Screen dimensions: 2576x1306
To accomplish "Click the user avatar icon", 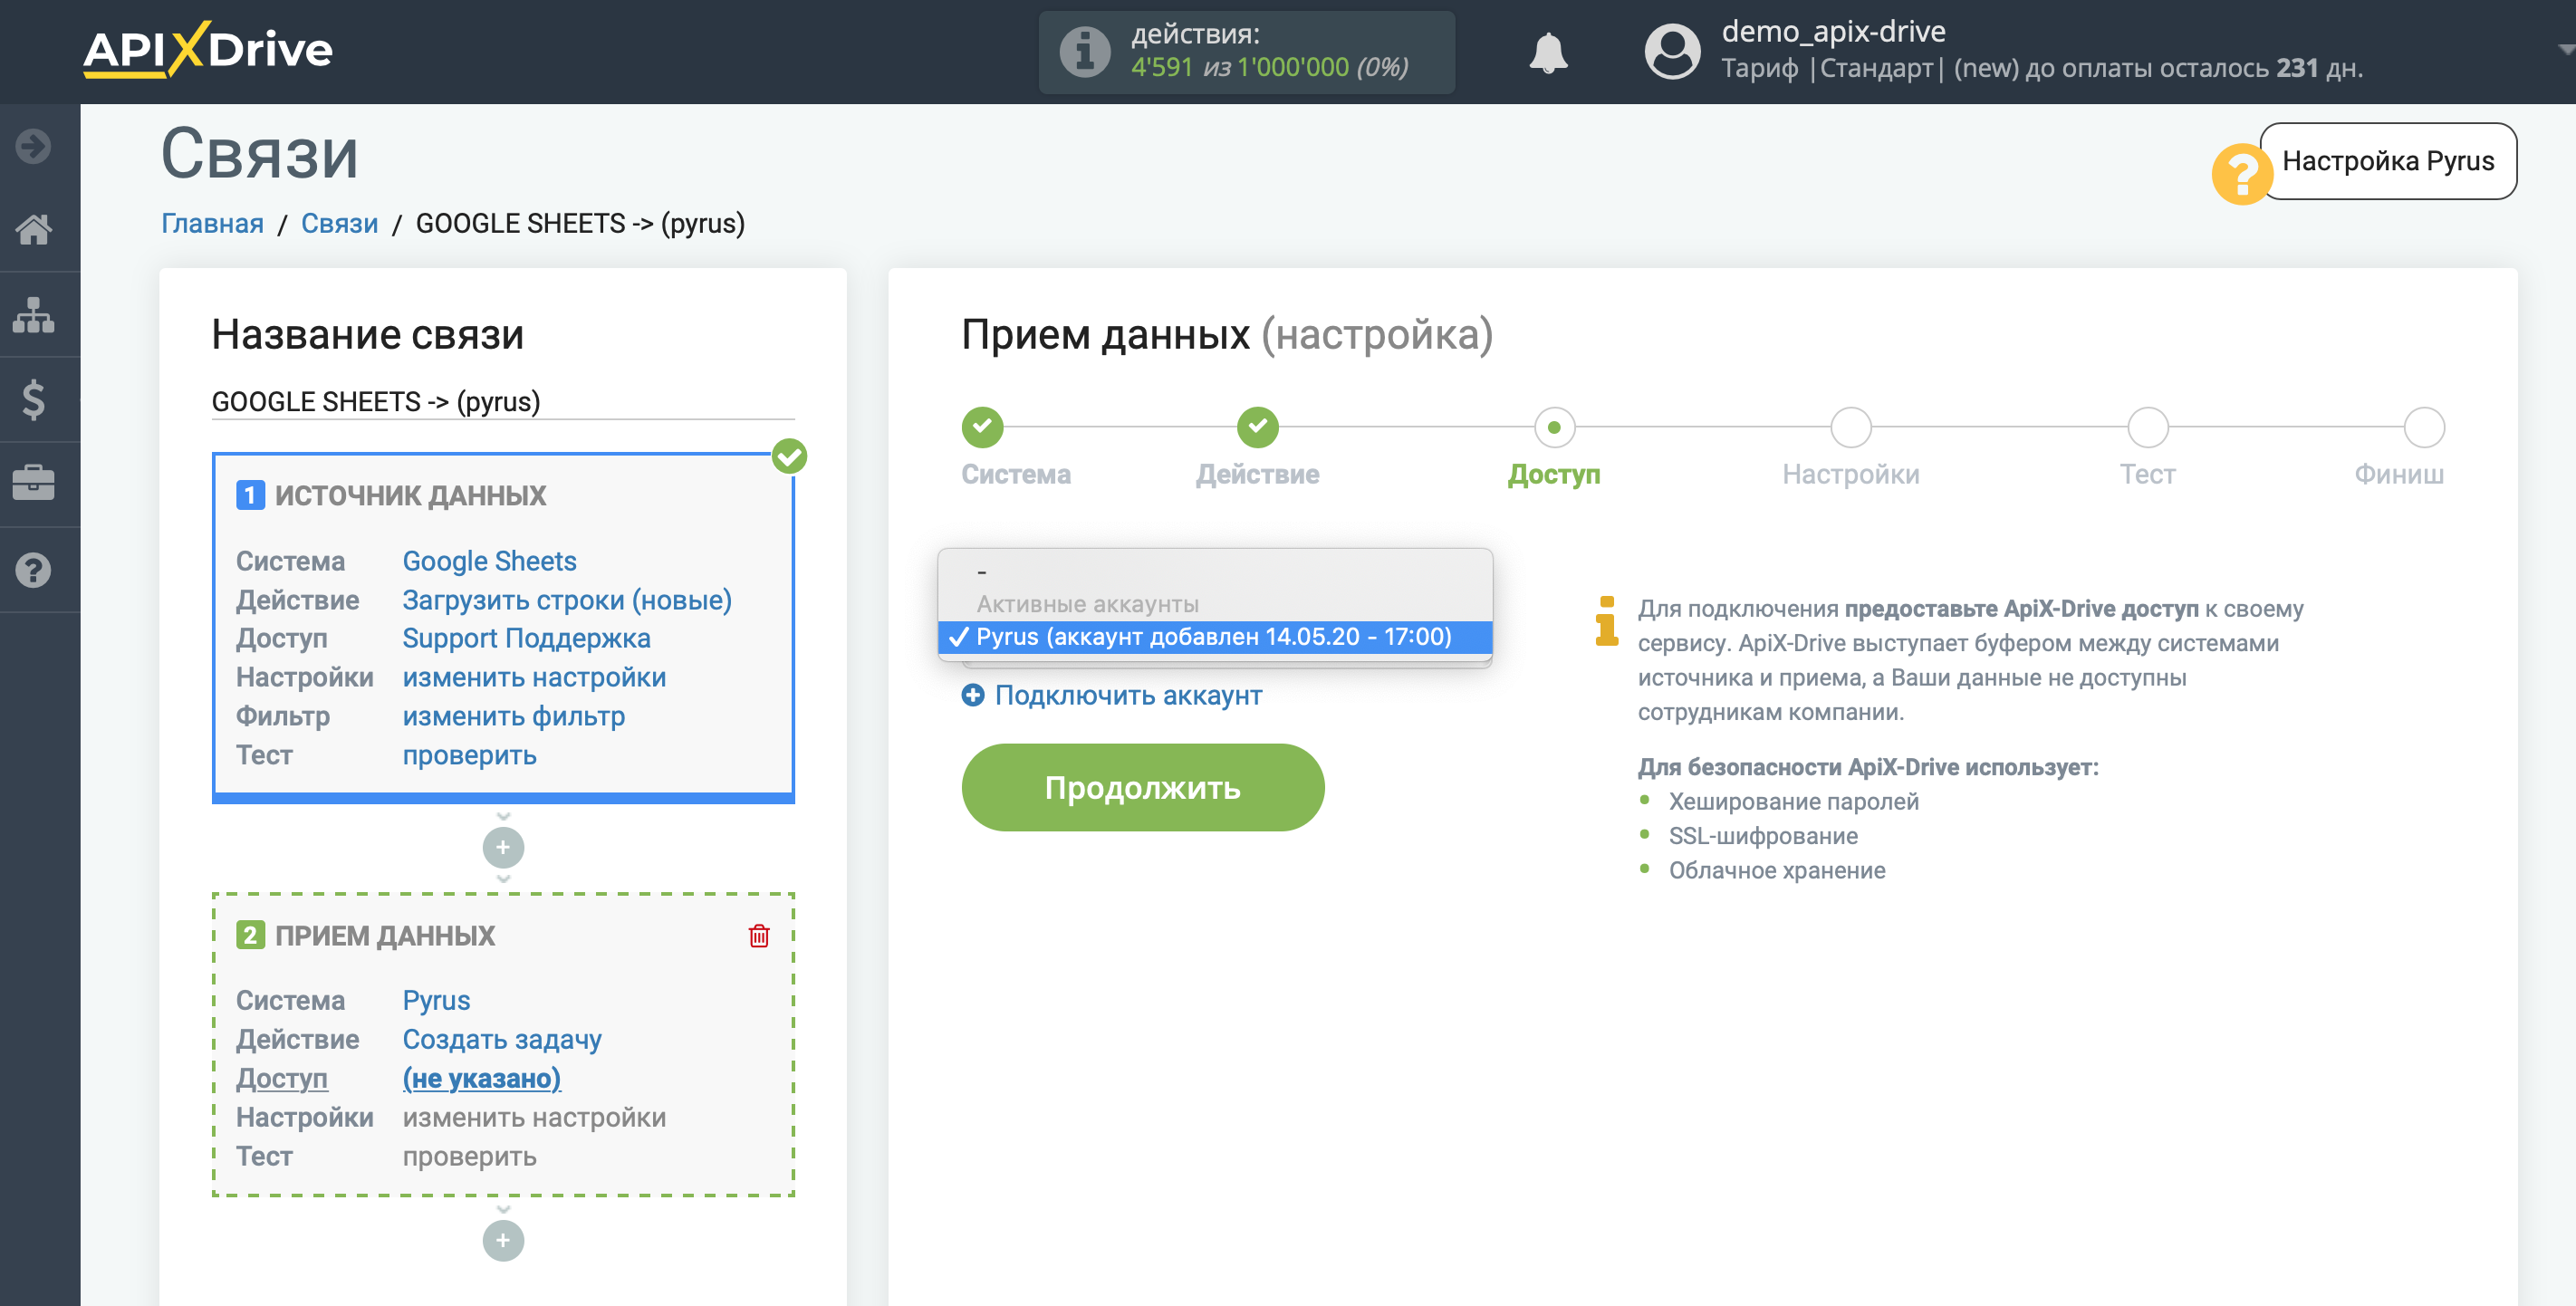I will pyautogui.click(x=1672, y=51).
